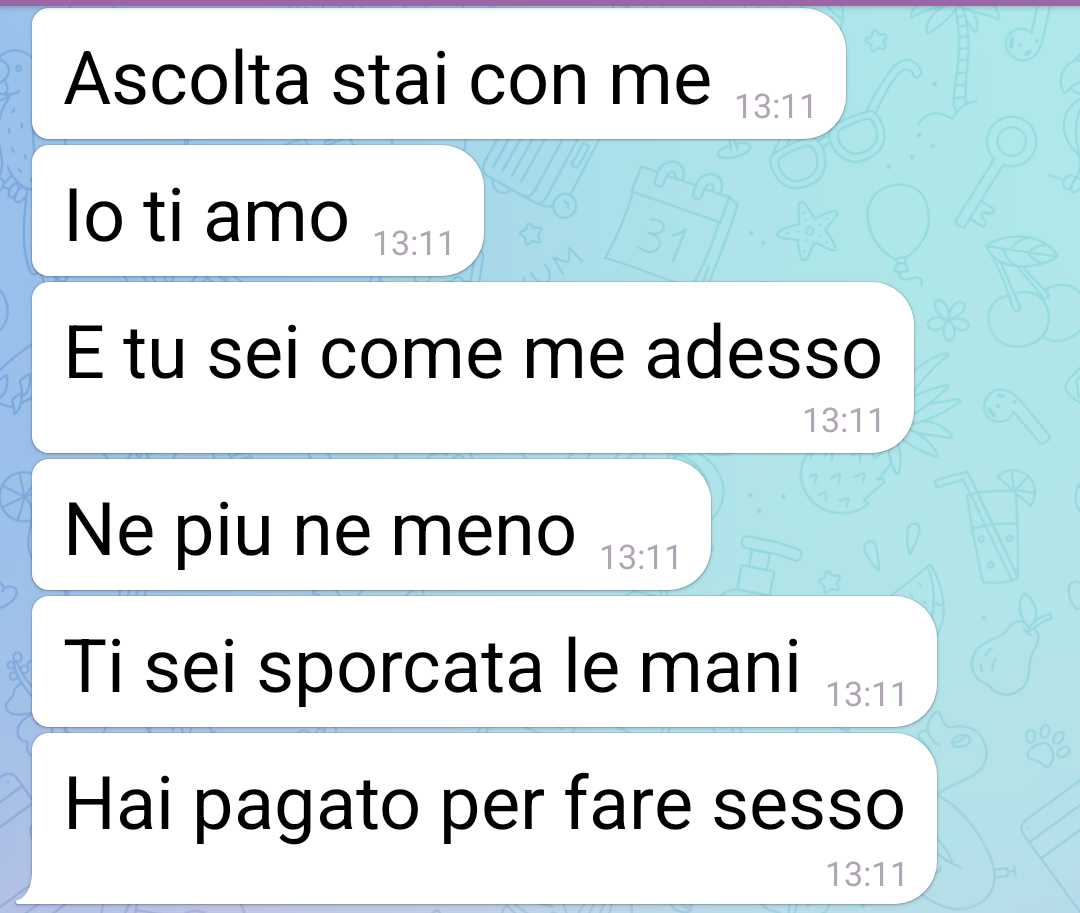Select the 'Ascolta stai con me' message
This screenshot has height=913, width=1080.
click(x=439, y=74)
